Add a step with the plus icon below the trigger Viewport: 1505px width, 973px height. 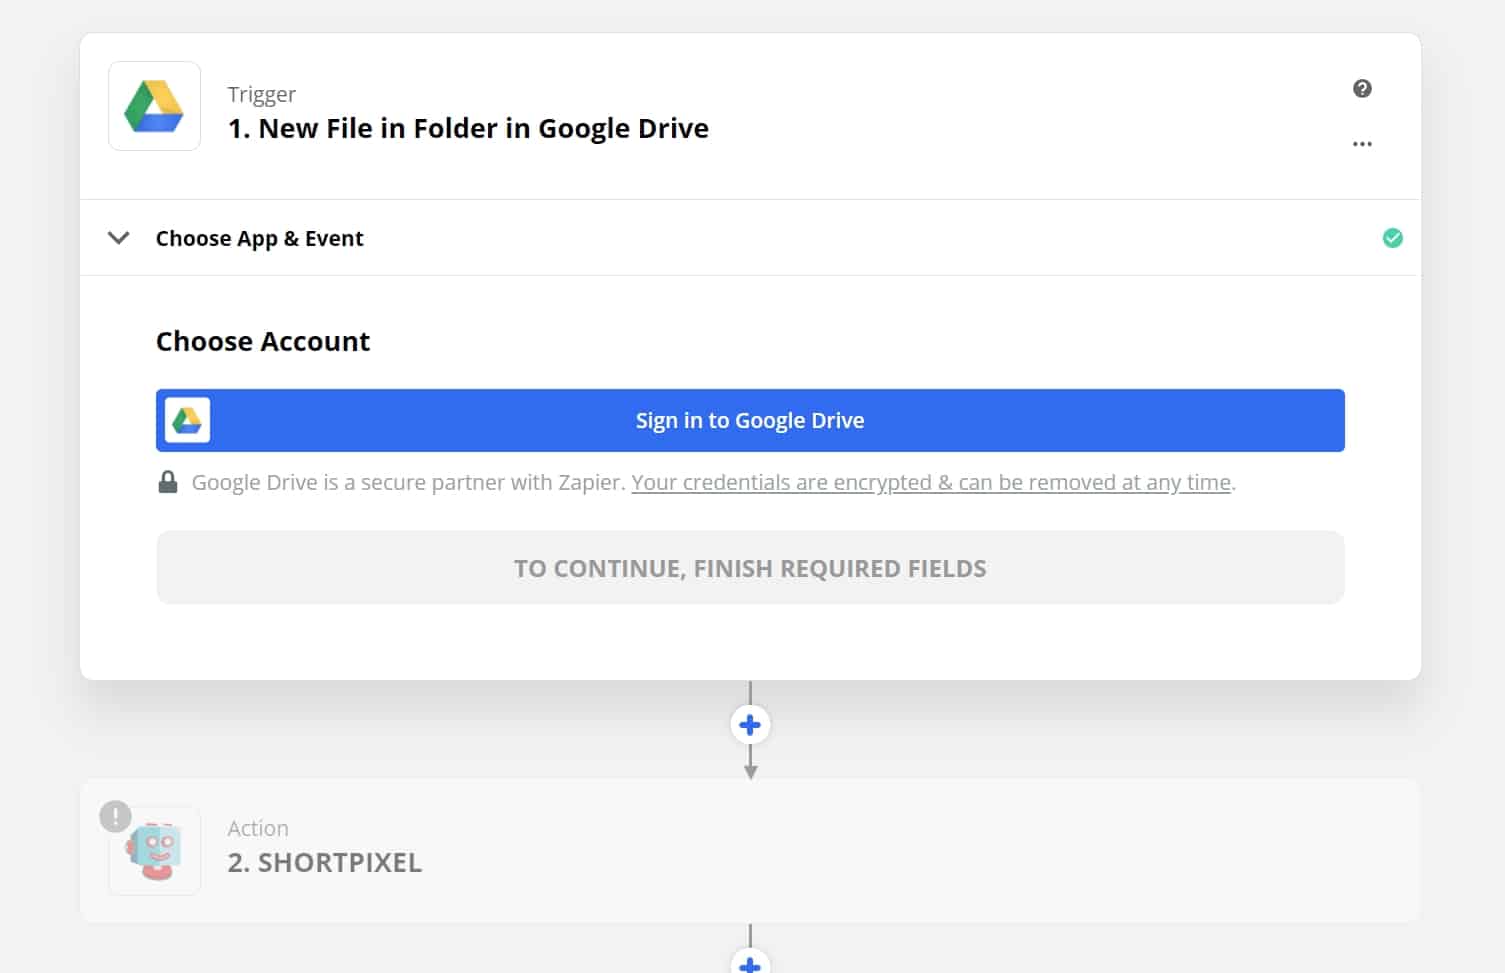pos(750,725)
